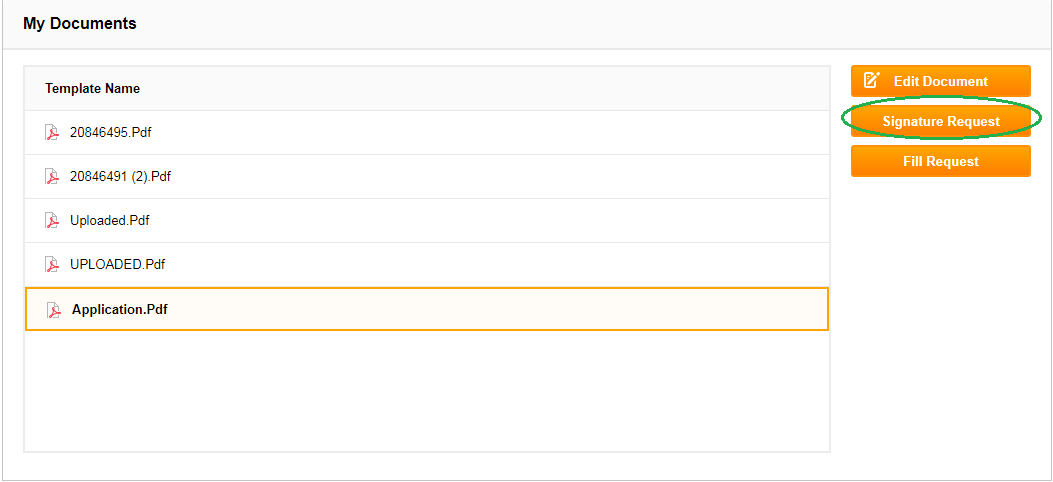Open the Edit Document button
Screen dimensions: 1053x482
940,81
